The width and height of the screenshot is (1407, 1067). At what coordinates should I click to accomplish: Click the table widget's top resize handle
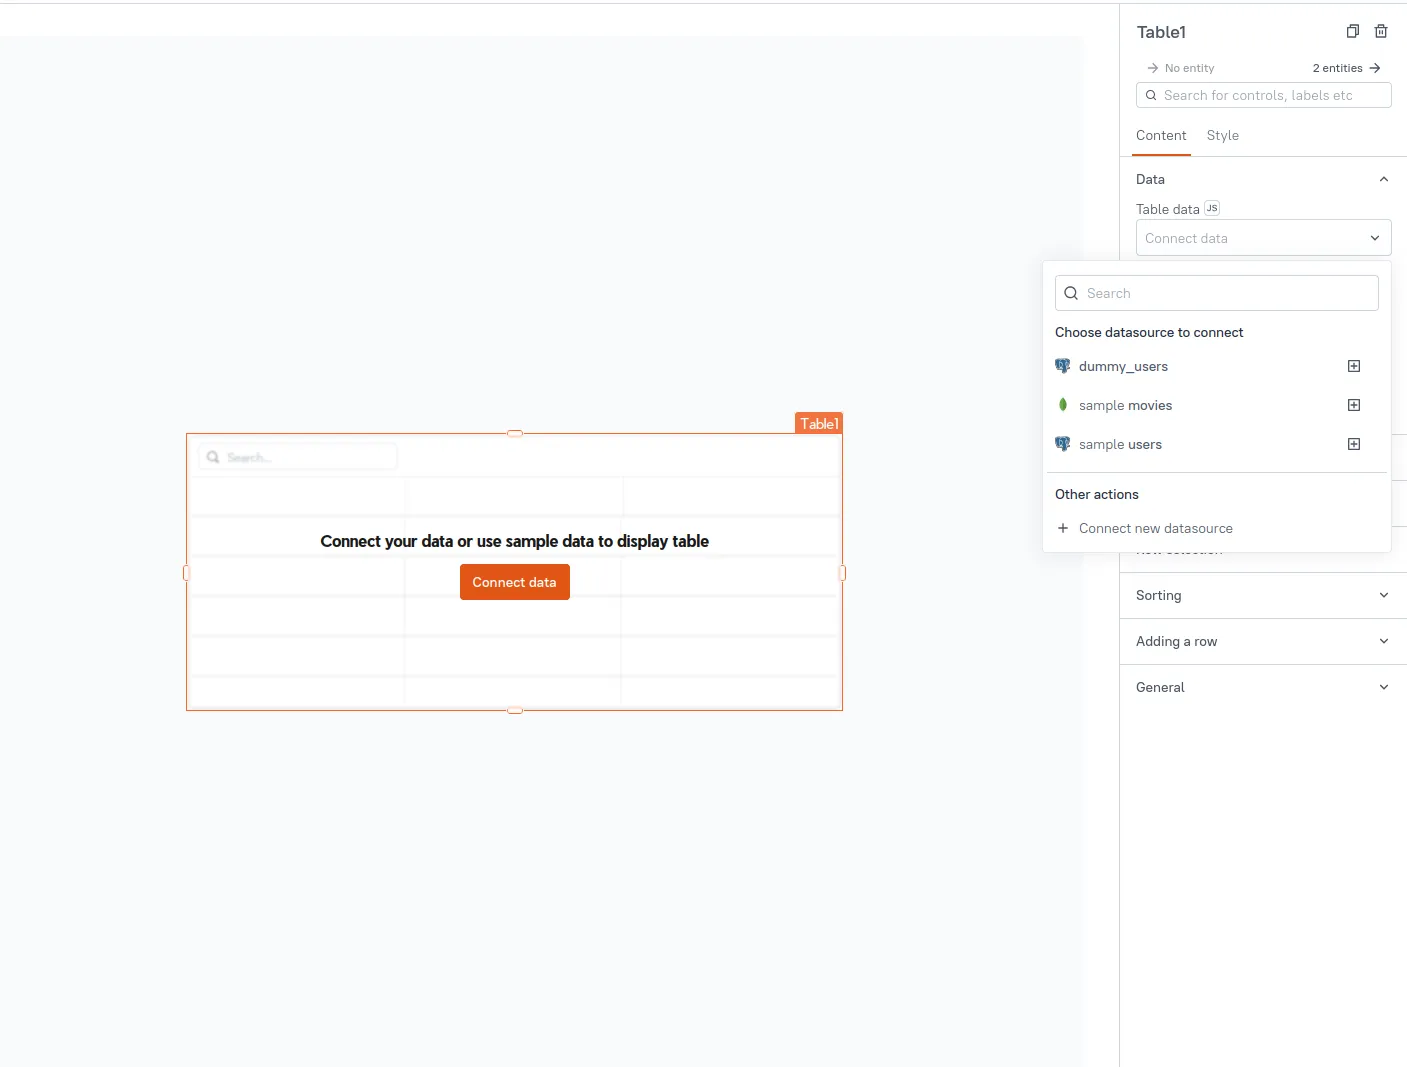click(x=515, y=433)
